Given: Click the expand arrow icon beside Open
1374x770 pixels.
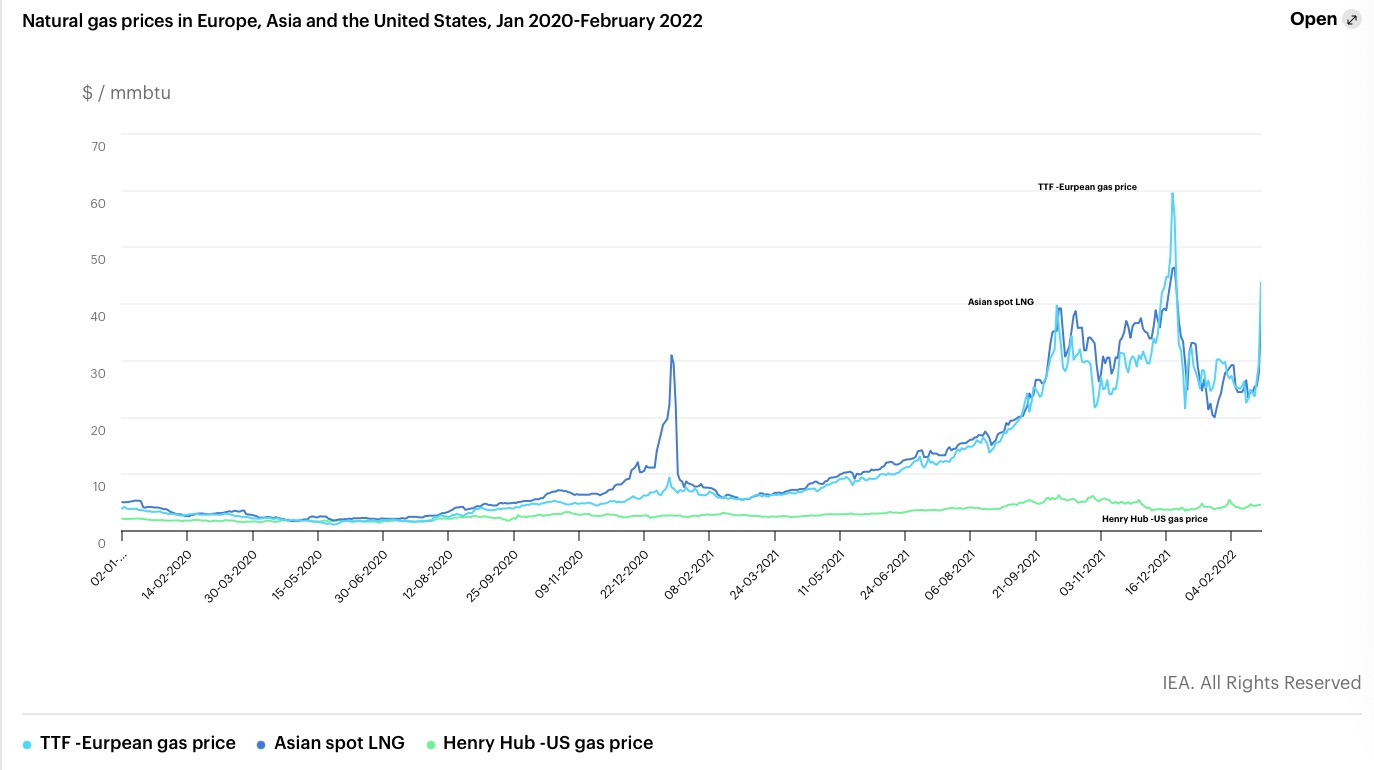Looking at the screenshot, I should pyautogui.click(x=1352, y=20).
